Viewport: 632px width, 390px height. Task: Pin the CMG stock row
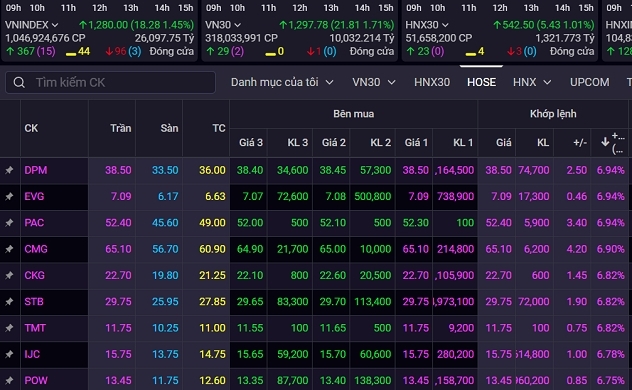[9, 249]
